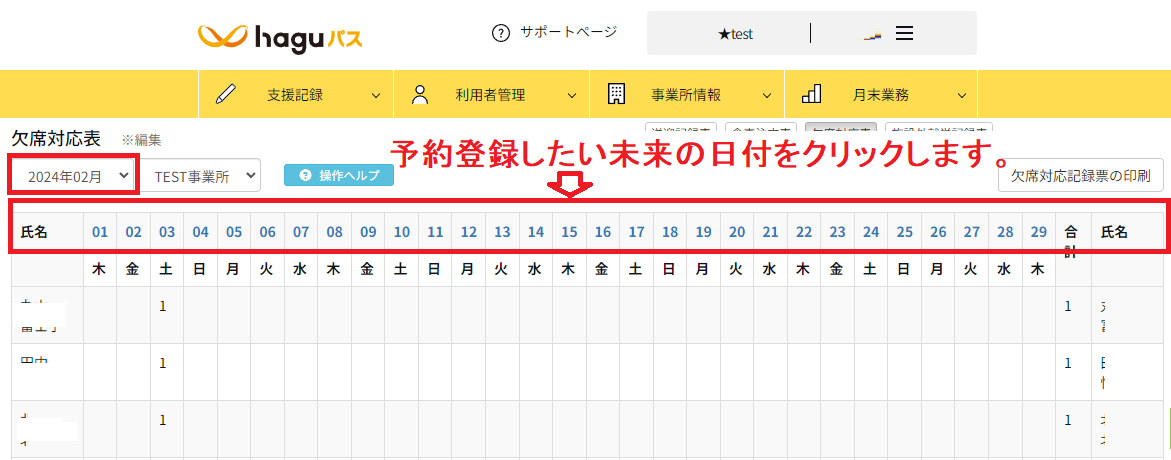Screen dimensions: 1171x460
Task: Click the pencil icon for 支援記録
Action: click(226, 95)
